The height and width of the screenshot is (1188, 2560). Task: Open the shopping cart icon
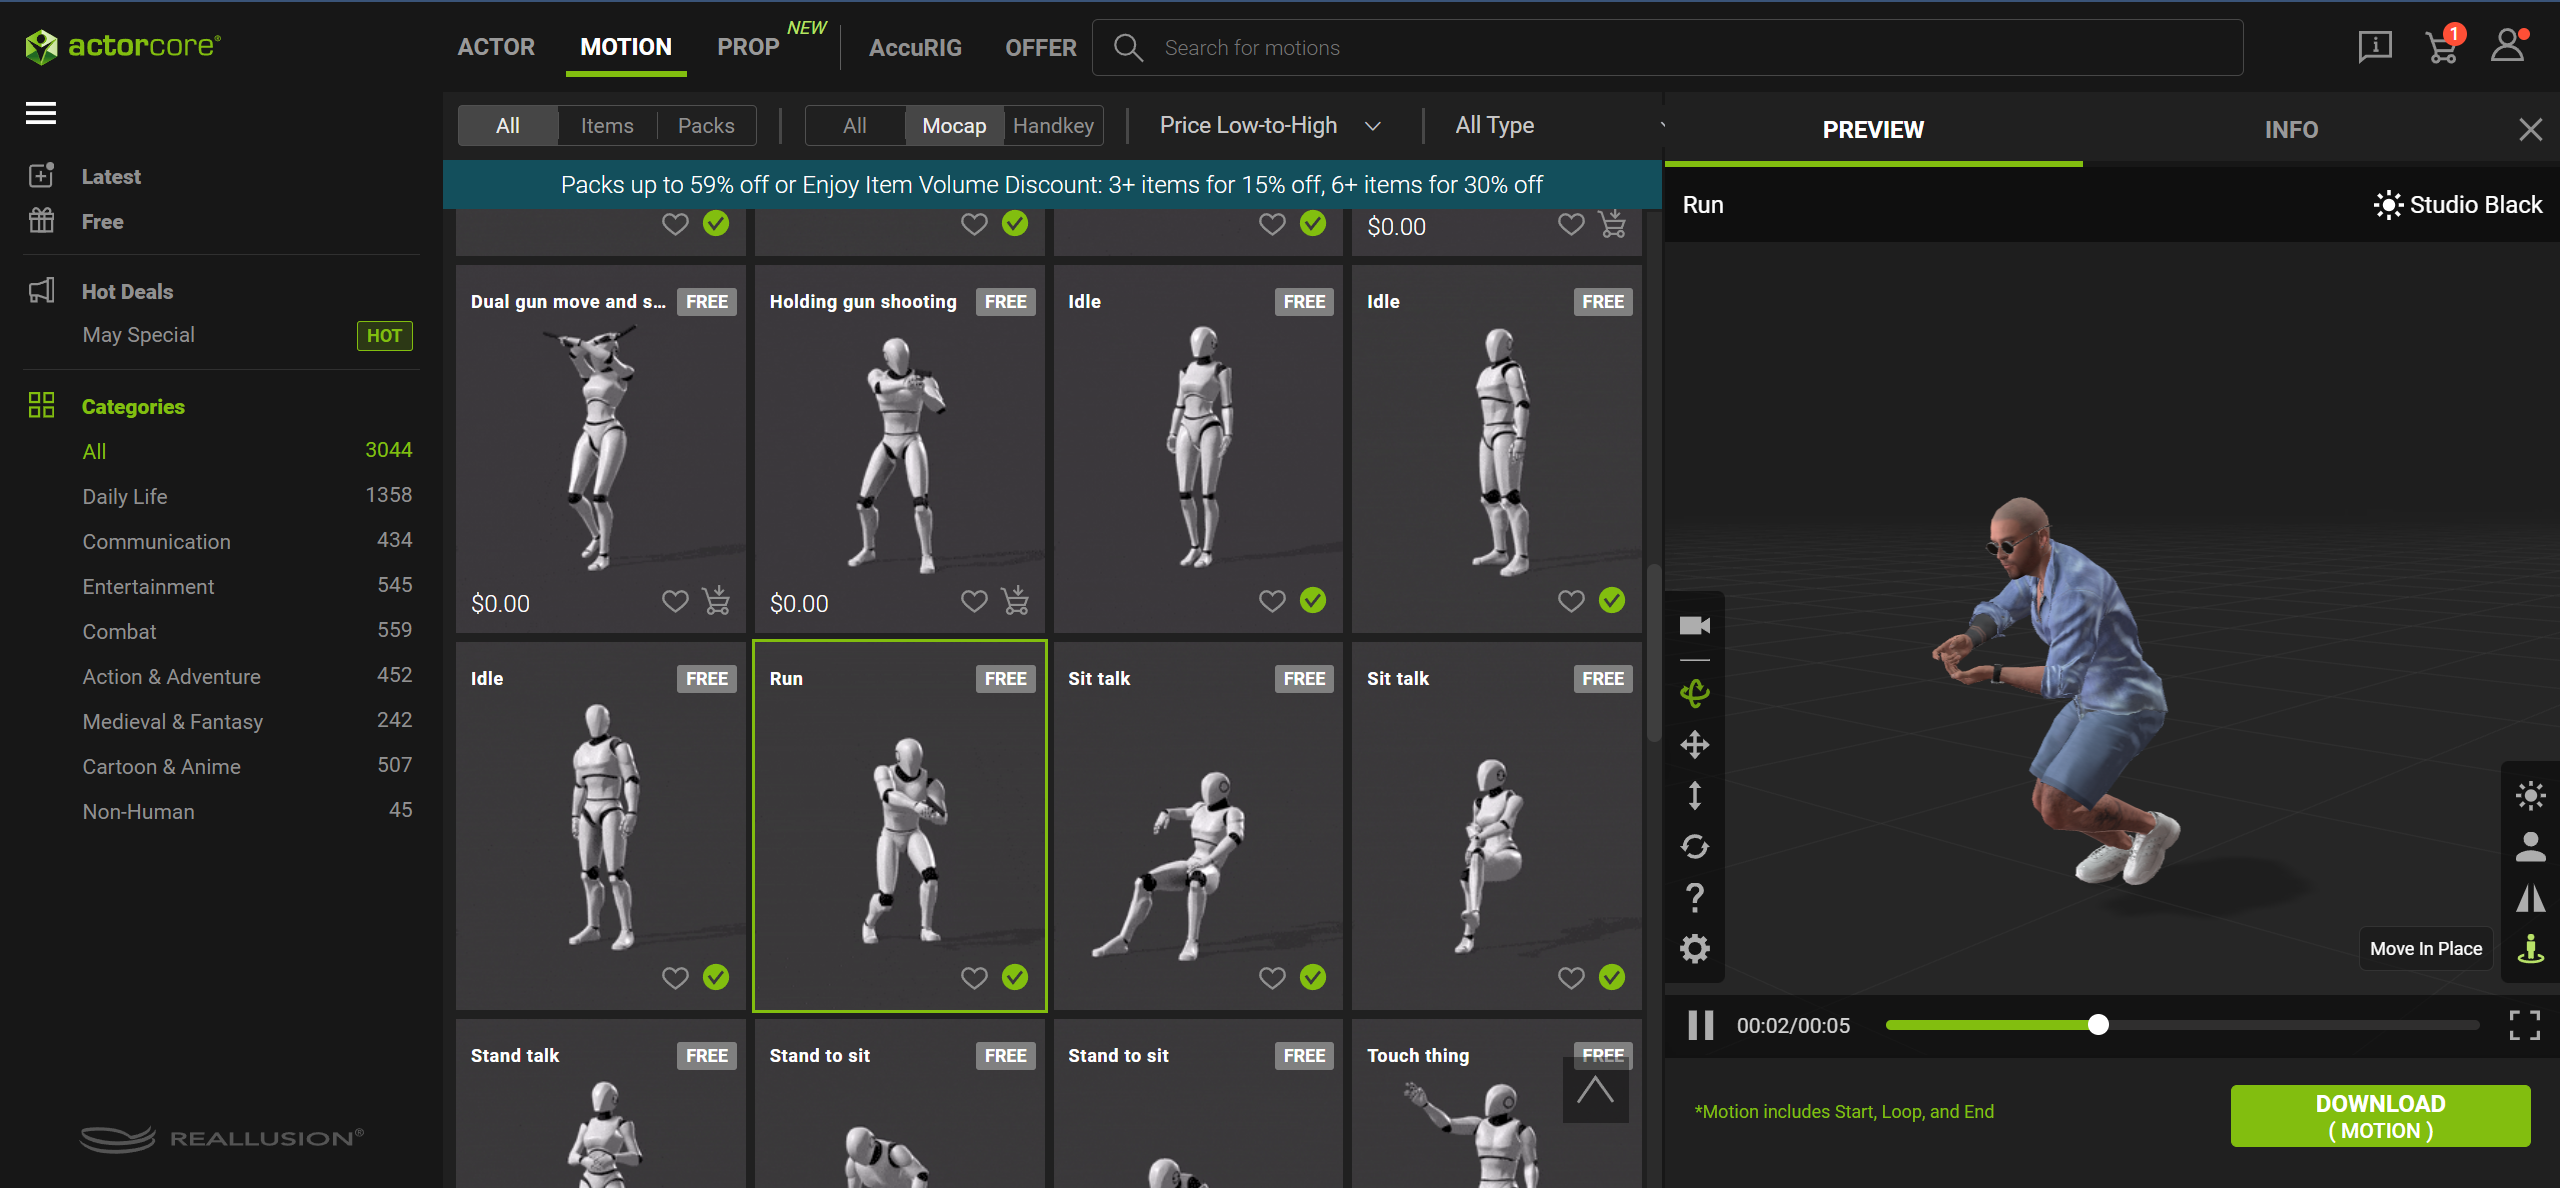pos(2441,46)
